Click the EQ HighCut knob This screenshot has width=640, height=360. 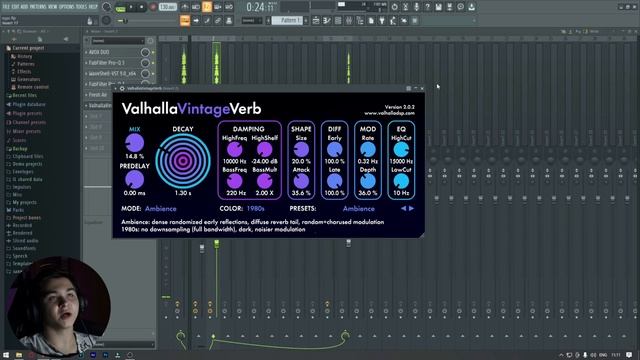pos(401,150)
